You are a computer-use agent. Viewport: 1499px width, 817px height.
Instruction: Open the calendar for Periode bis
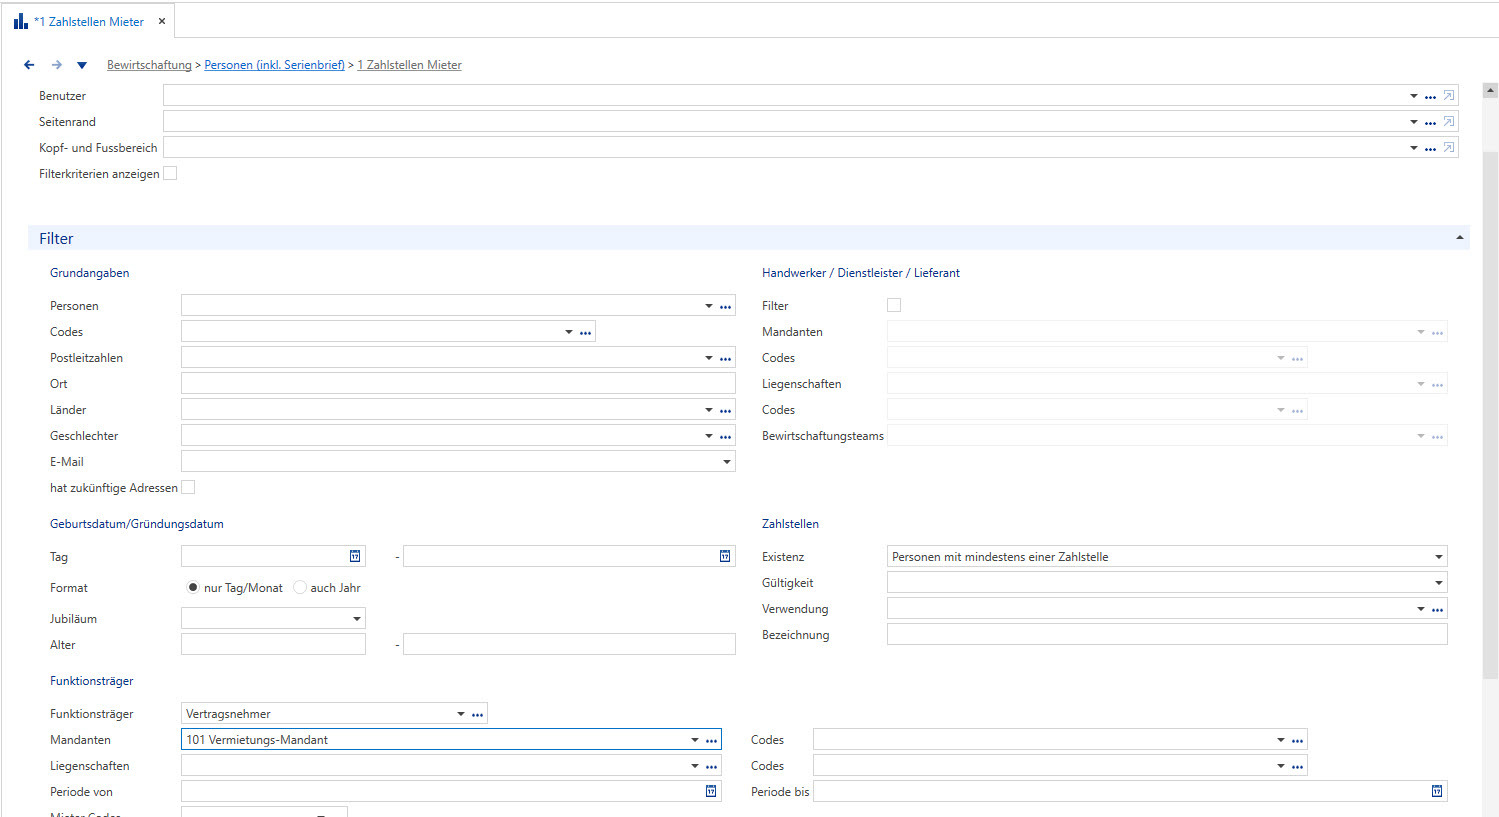point(1437,791)
